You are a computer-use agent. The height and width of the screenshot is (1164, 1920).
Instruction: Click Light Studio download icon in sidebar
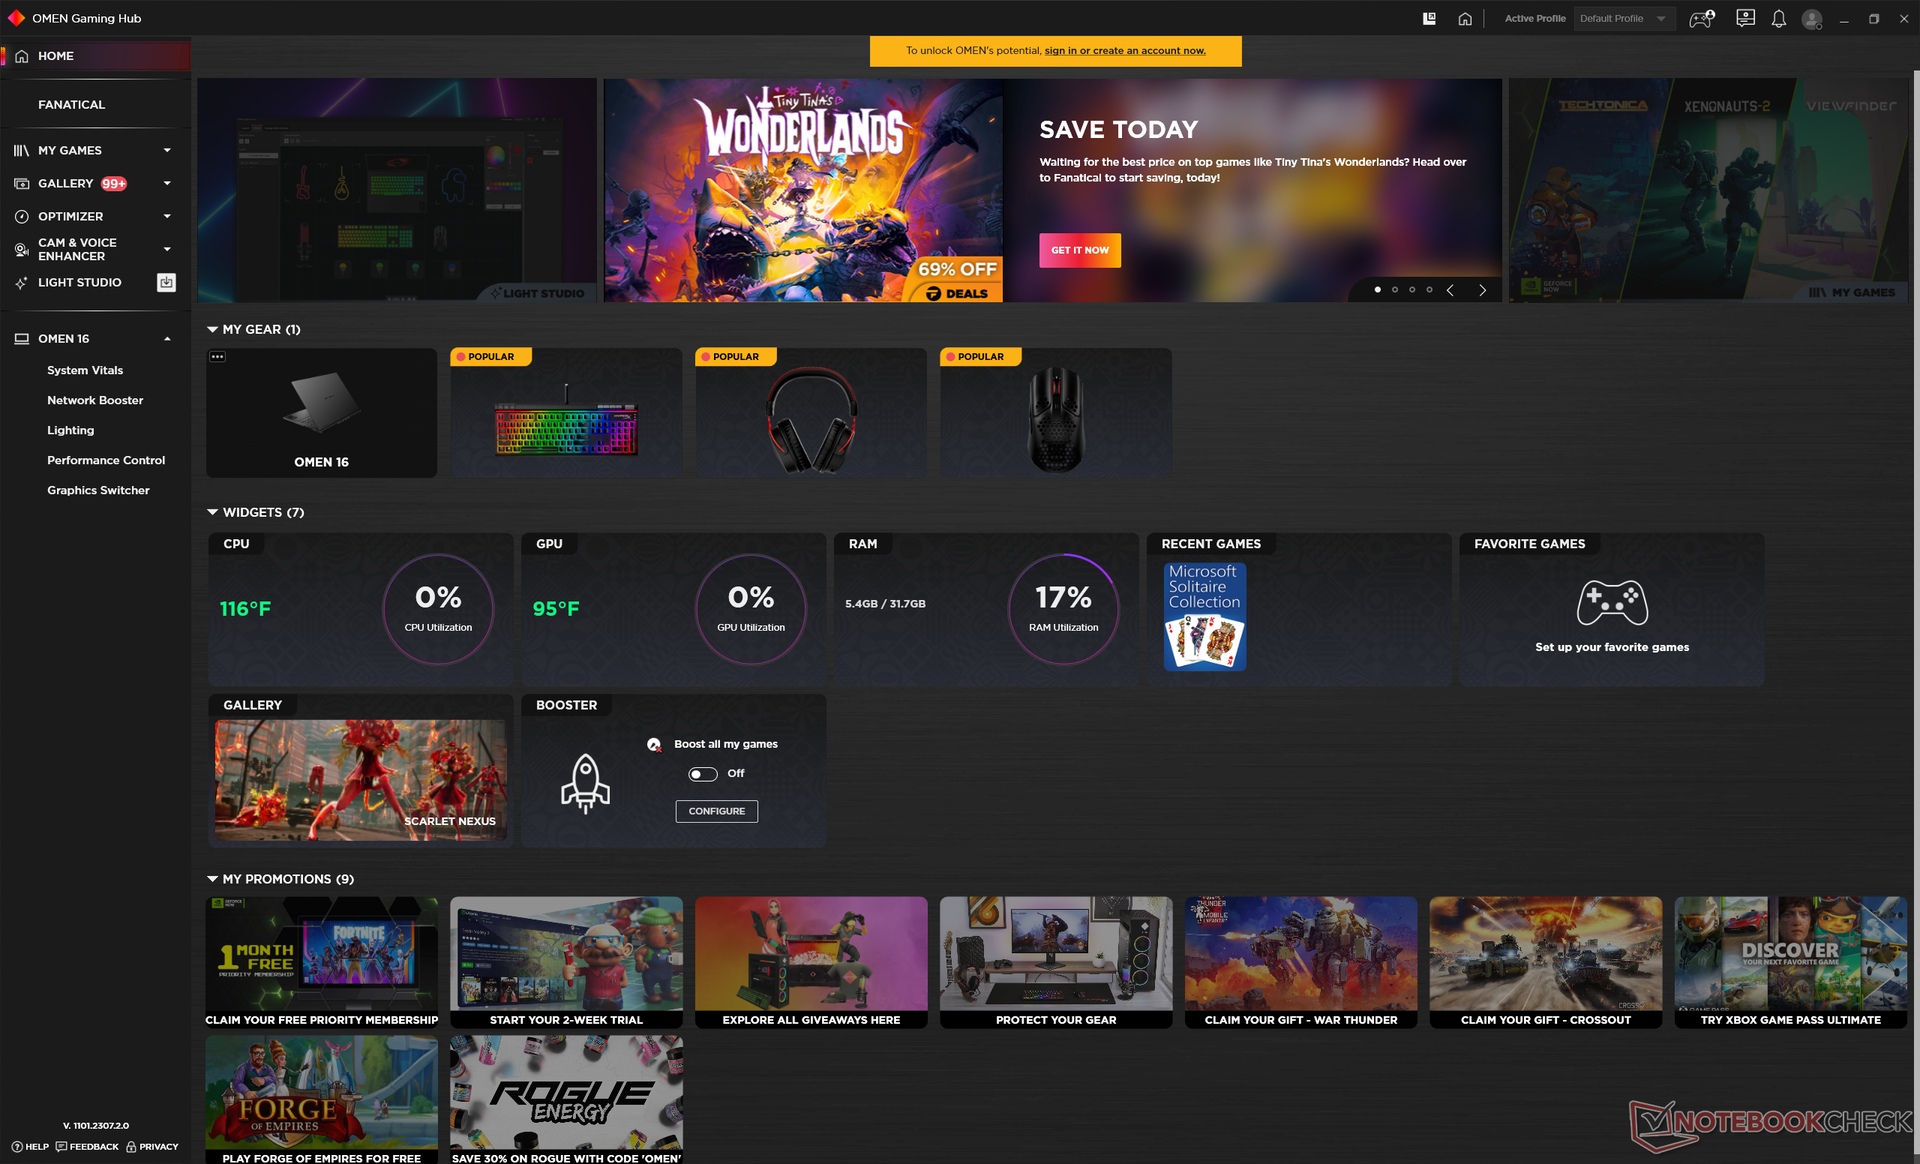(x=166, y=283)
